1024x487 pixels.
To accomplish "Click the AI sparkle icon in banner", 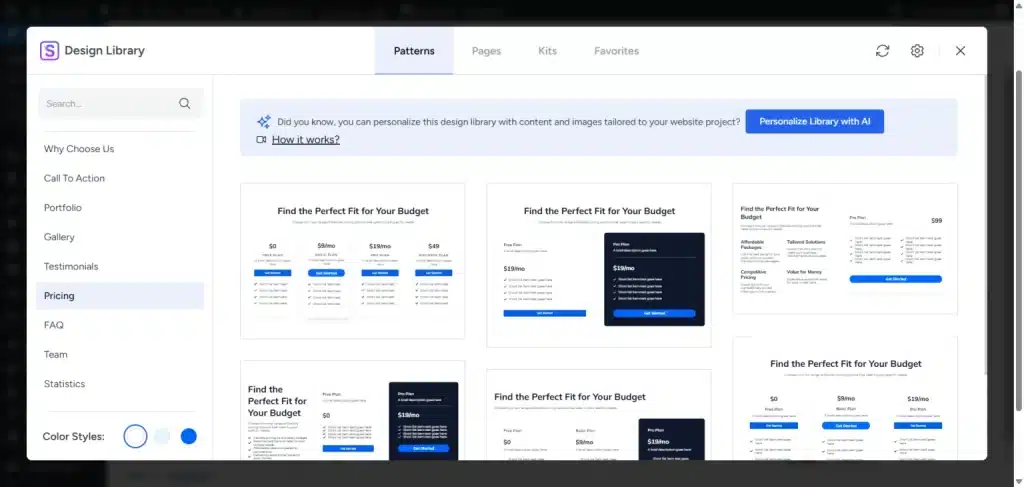I will coord(264,121).
